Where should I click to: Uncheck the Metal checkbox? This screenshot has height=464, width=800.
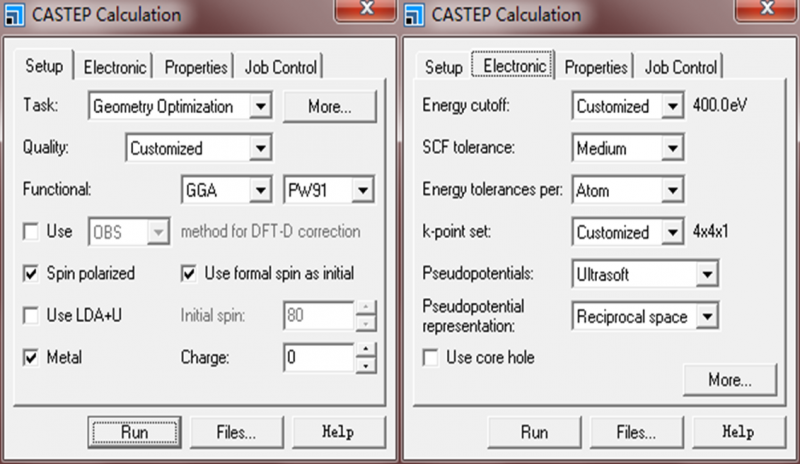click(x=31, y=357)
